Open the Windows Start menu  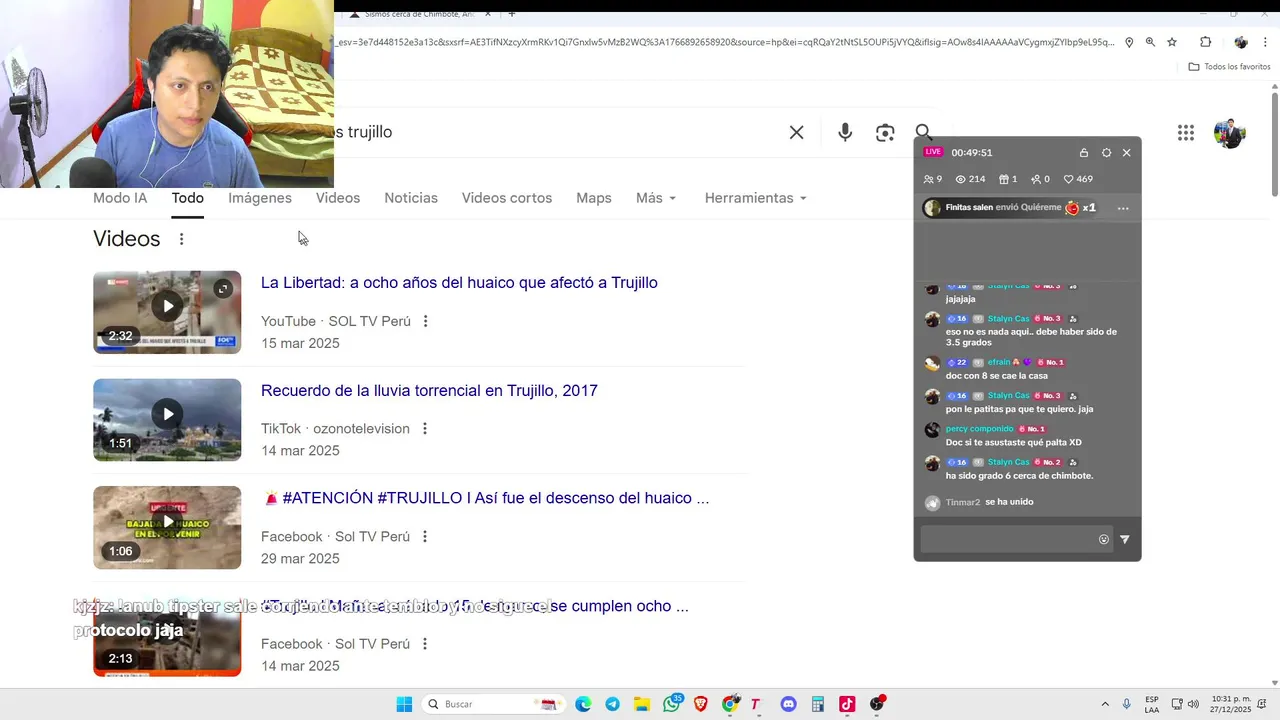click(x=404, y=704)
